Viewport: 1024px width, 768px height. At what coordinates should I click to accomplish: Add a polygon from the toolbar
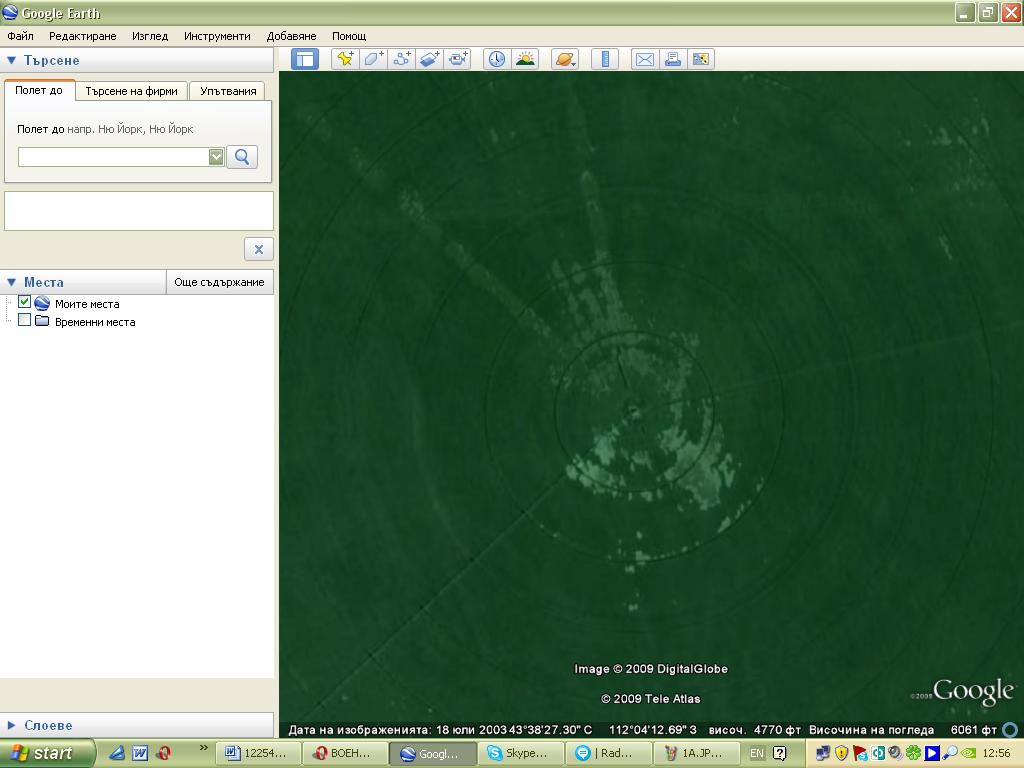374,59
